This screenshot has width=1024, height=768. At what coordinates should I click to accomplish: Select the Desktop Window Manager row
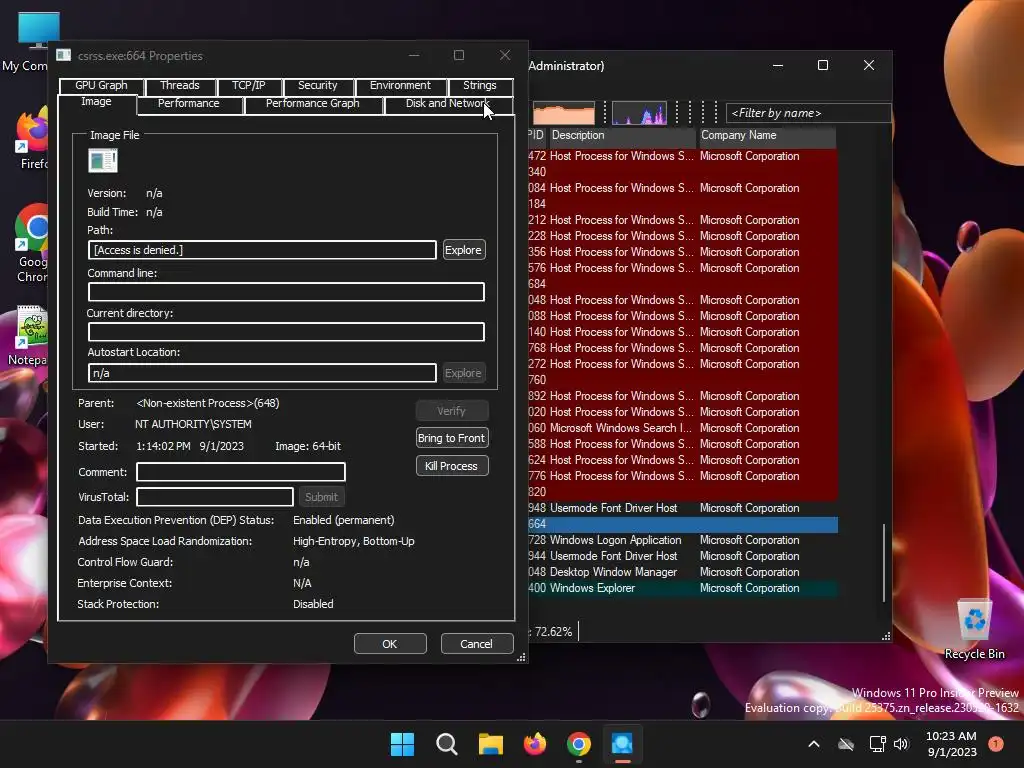click(x=683, y=572)
